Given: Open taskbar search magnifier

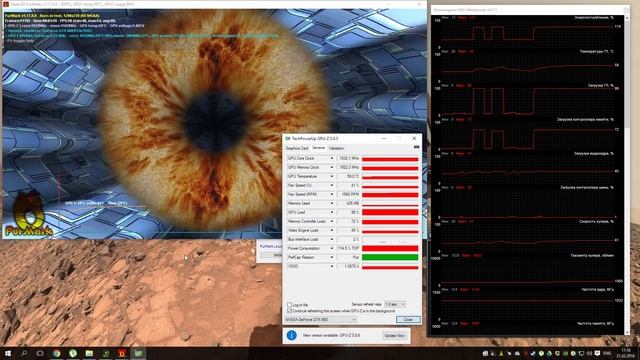Looking at the screenshot, I should coord(24,353).
